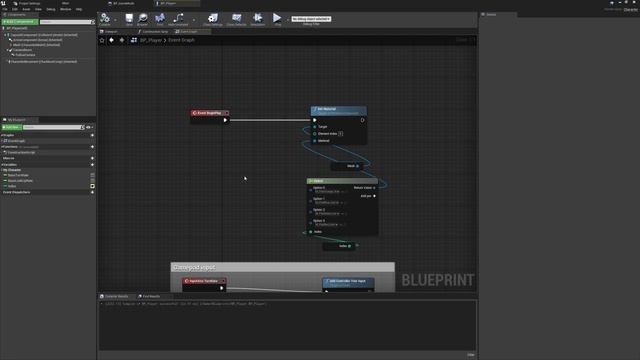Navigate forward with the right arrow
The width and height of the screenshot is (640, 360).
122,40
